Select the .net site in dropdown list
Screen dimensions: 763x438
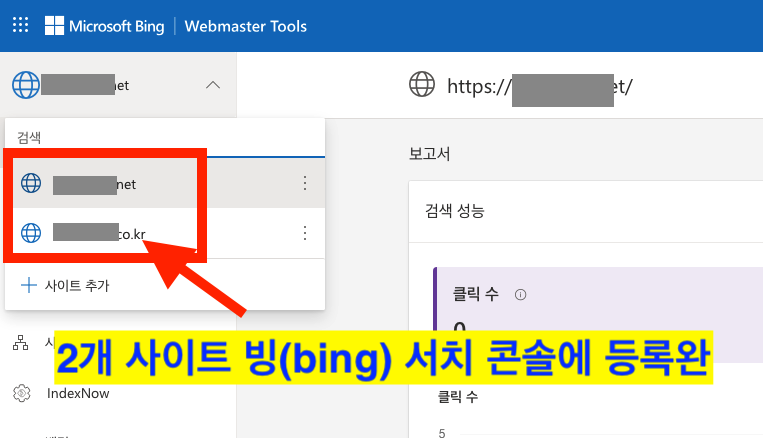(164, 183)
